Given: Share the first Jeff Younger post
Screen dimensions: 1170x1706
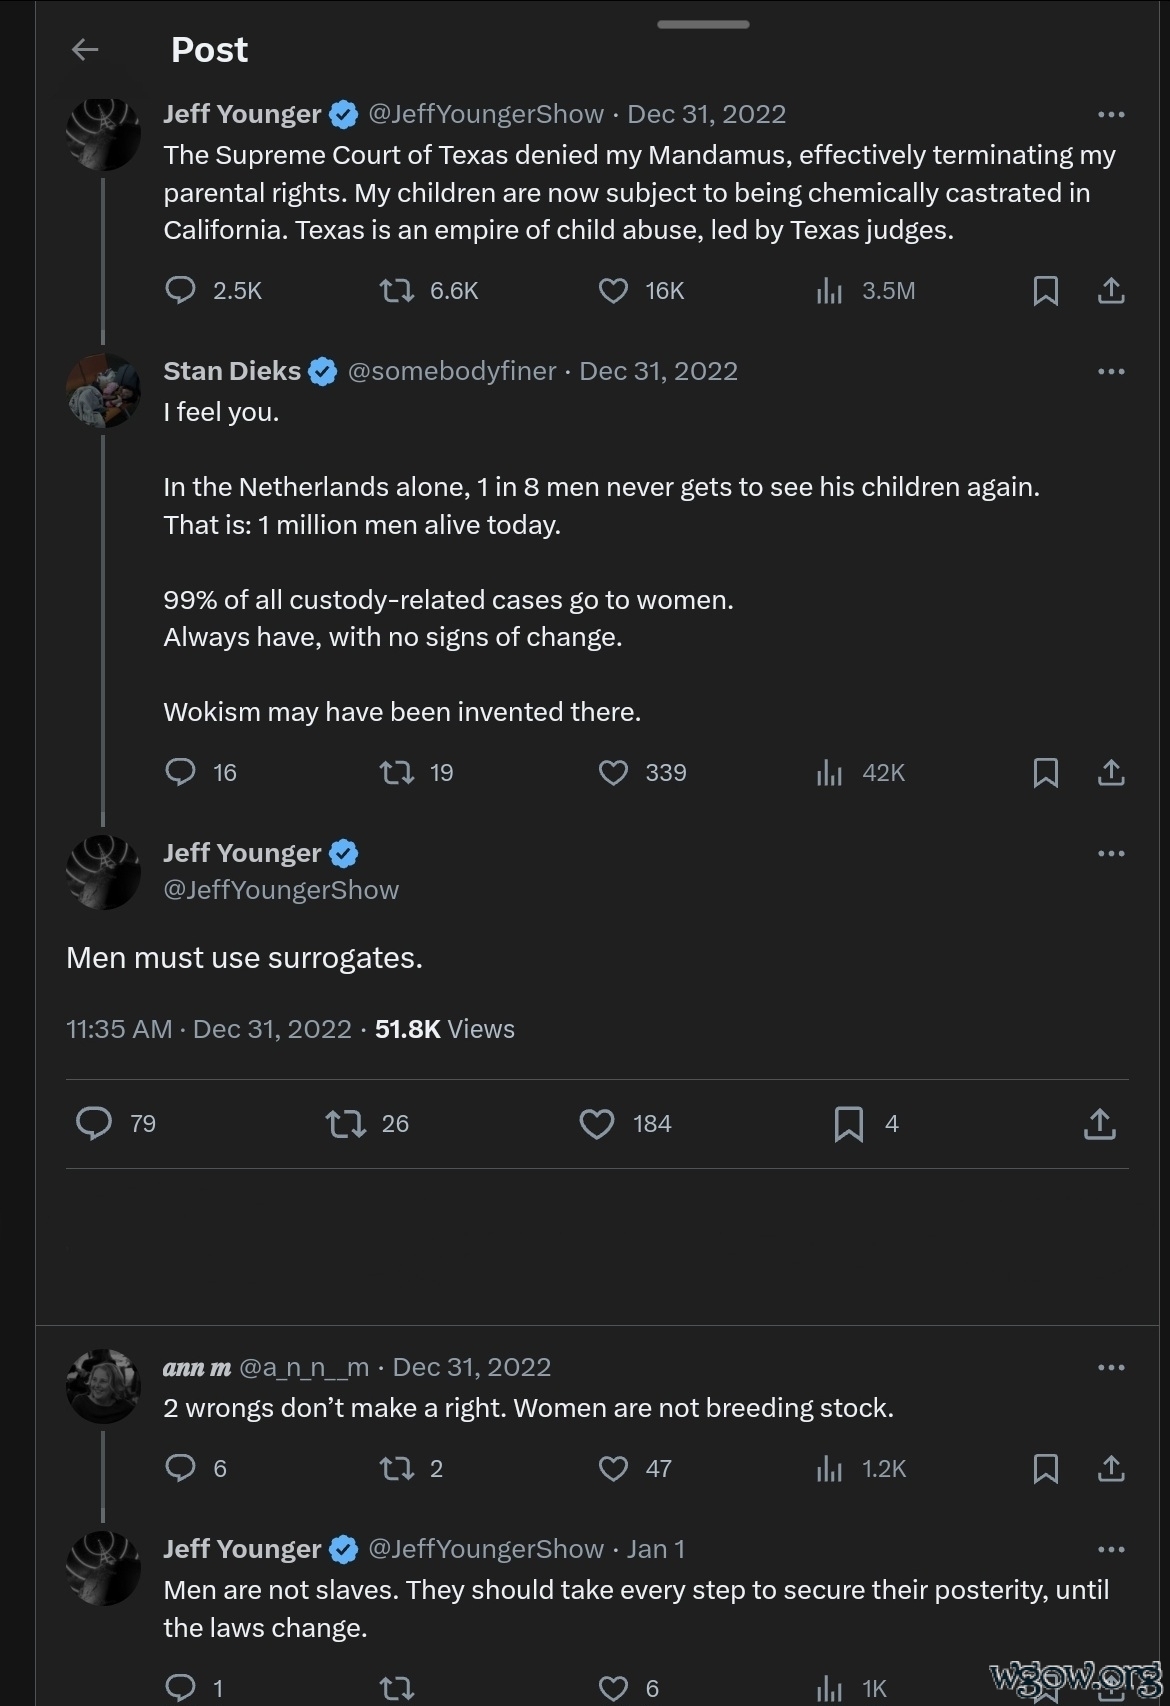Looking at the screenshot, I should [1111, 290].
